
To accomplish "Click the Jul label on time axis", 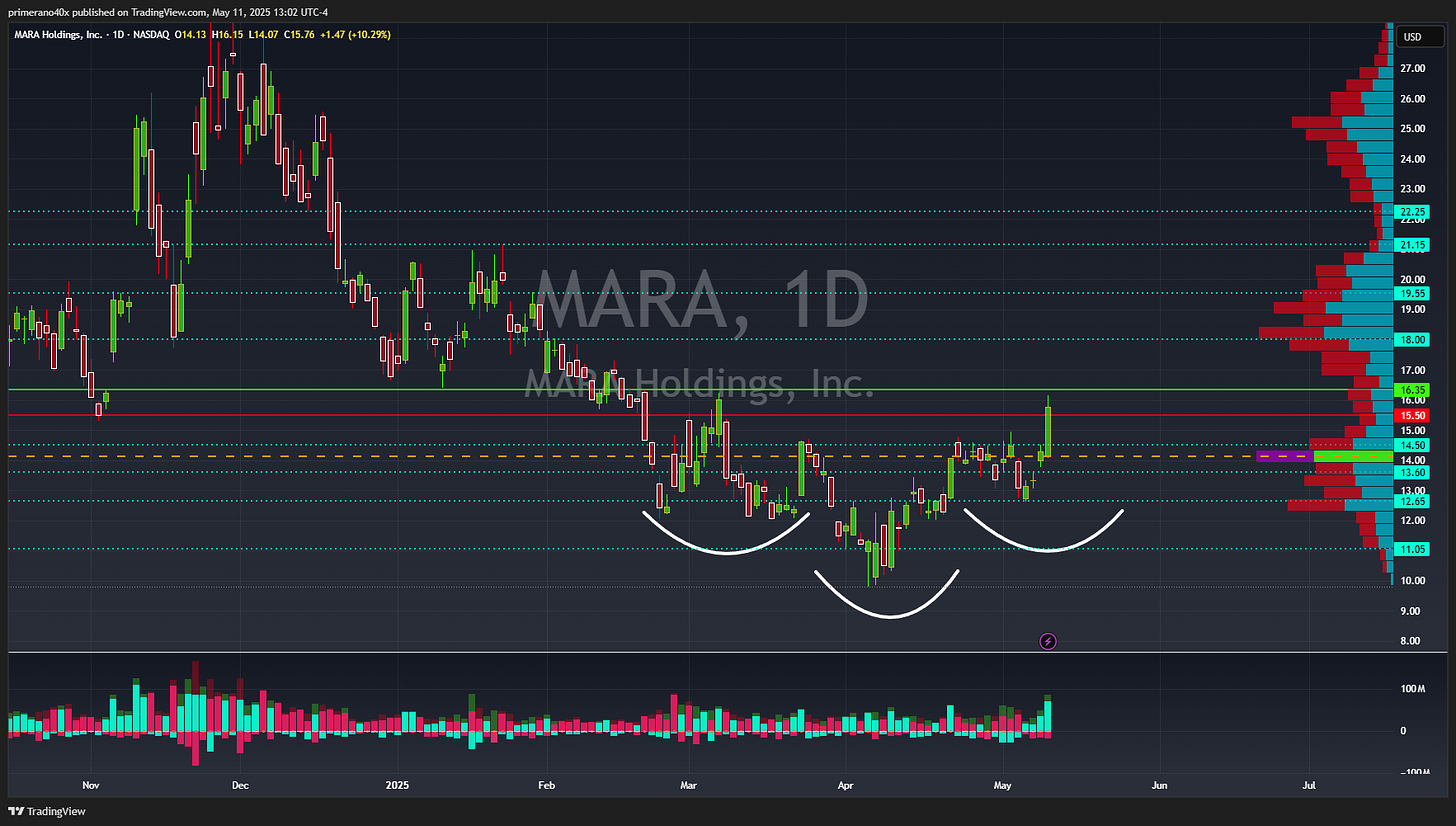I will click(x=1310, y=786).
